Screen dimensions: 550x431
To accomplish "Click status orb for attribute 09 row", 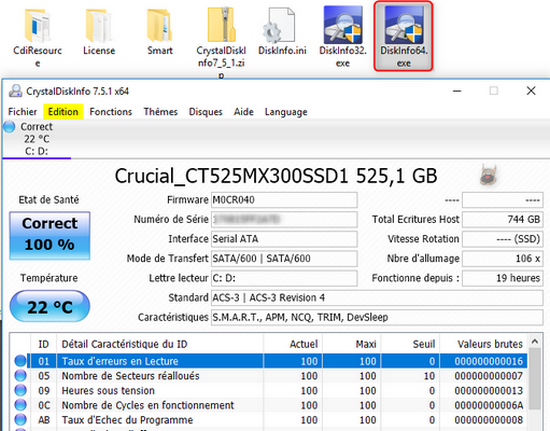I will click(x=20, y=390).
